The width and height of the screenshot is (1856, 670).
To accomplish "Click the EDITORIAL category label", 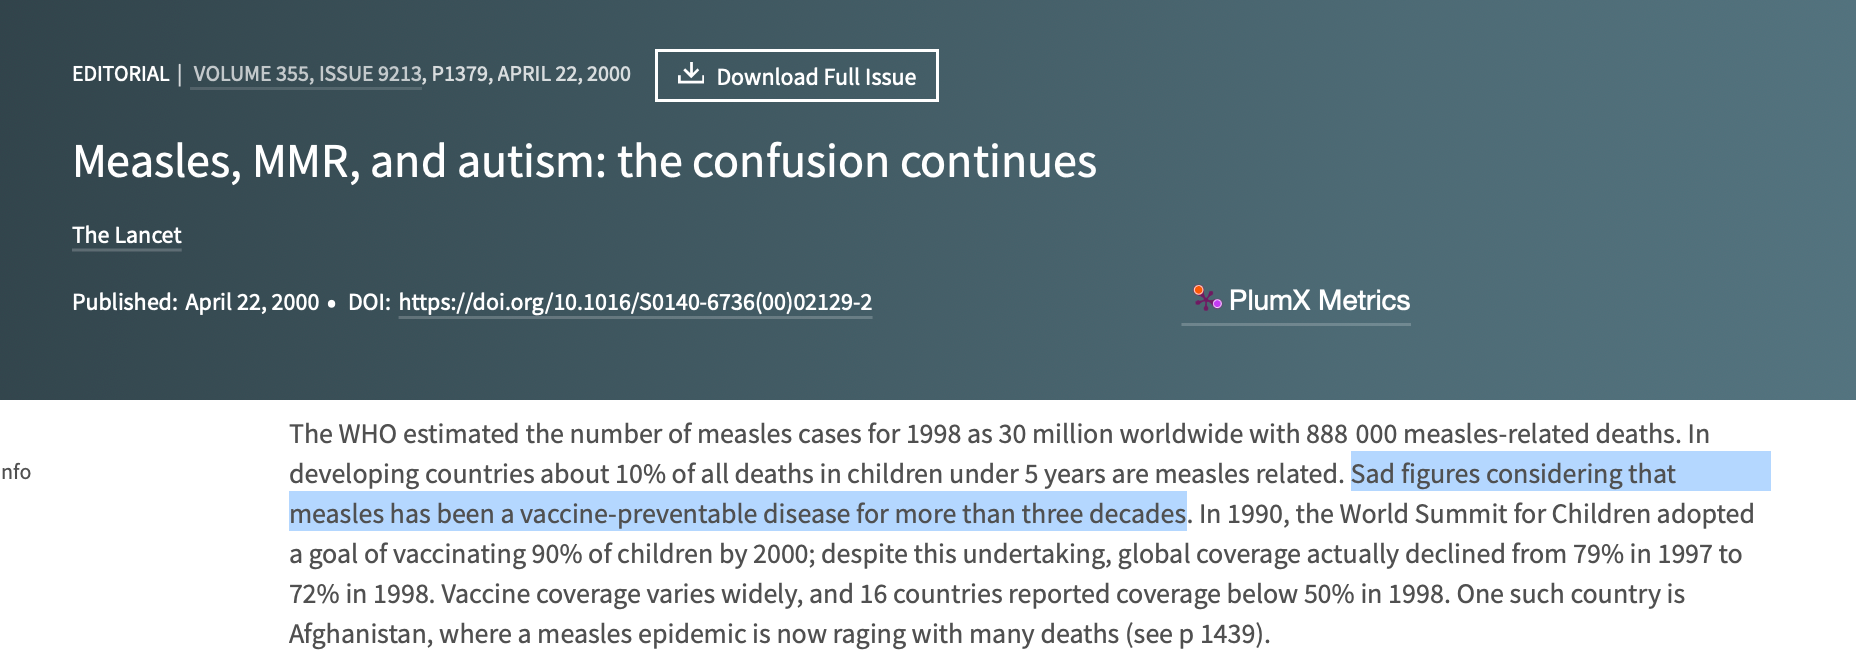I will coord(120,74).
